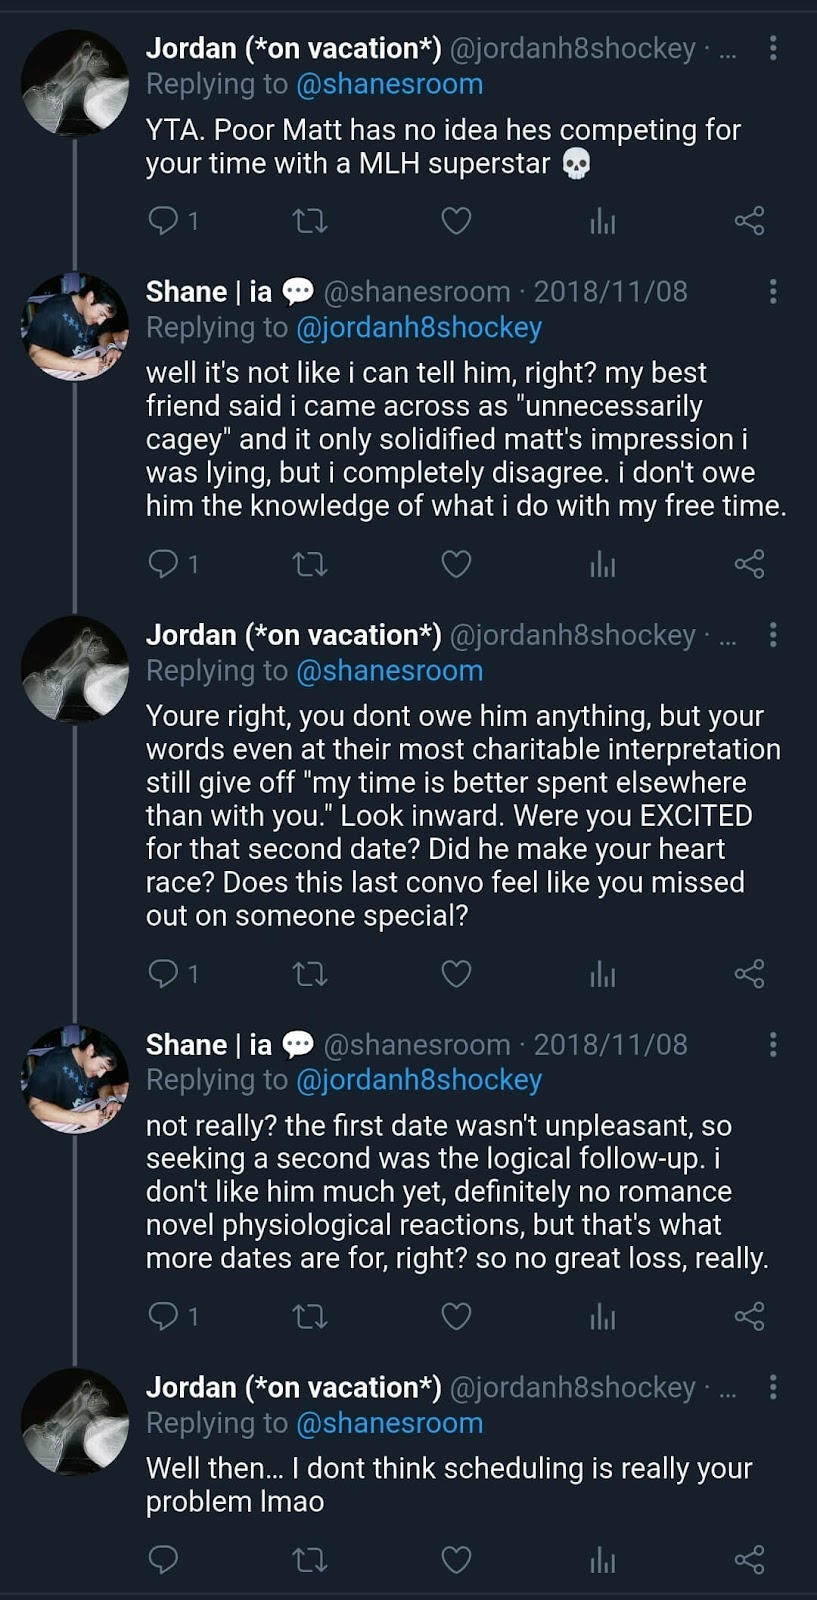Retweet Shane's "unnecessarily cagey" reply
The width and height of the screenshot is (817, 1600).
(309, 565)
